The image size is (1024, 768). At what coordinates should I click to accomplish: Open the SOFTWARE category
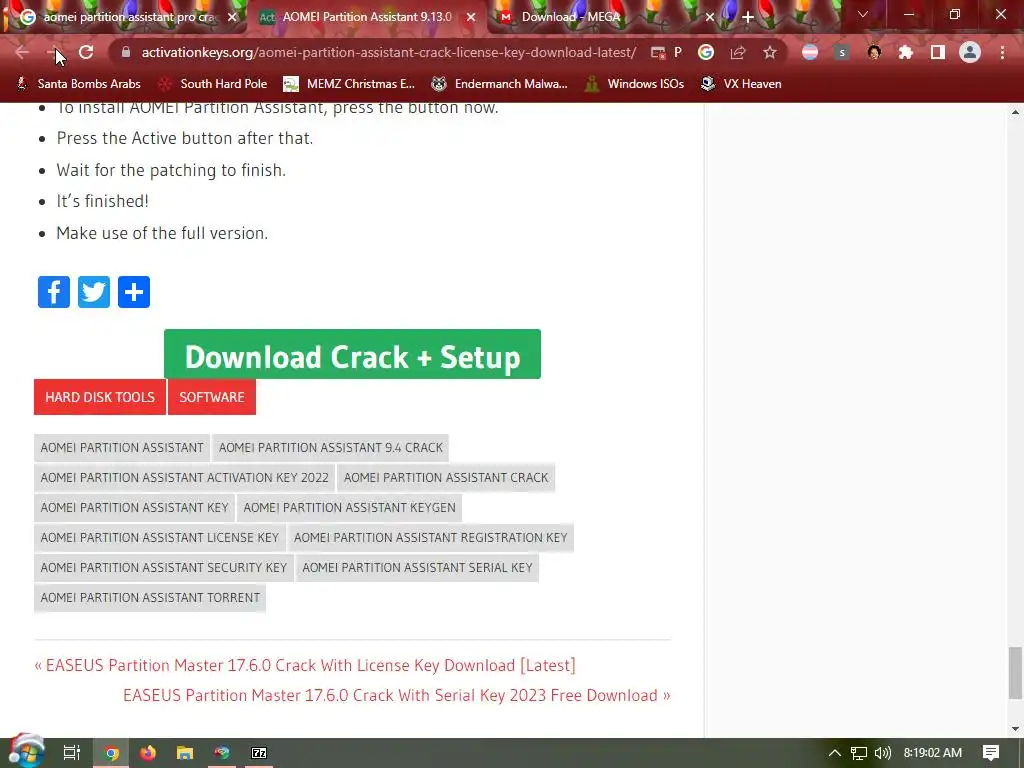pyautogui.click(x=212, y=397)
